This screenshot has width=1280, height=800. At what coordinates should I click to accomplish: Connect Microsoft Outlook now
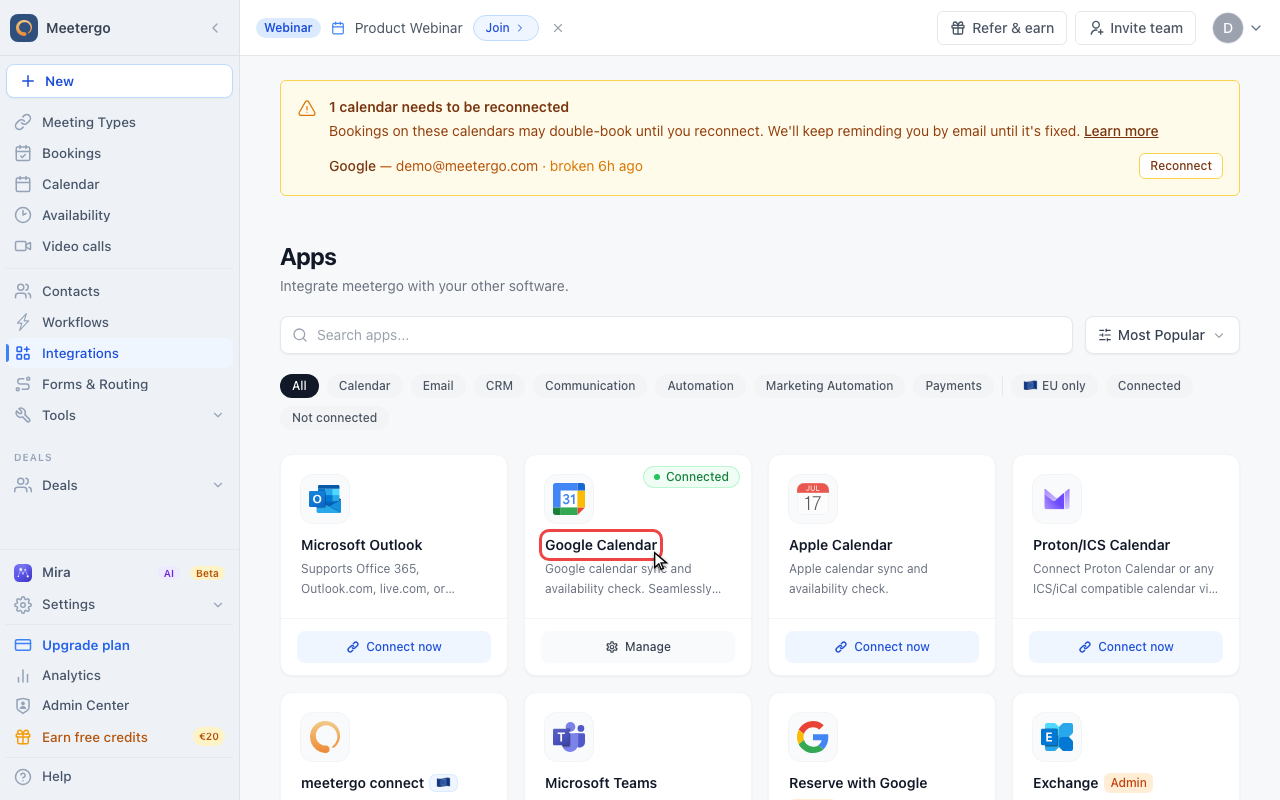point(394,647)
